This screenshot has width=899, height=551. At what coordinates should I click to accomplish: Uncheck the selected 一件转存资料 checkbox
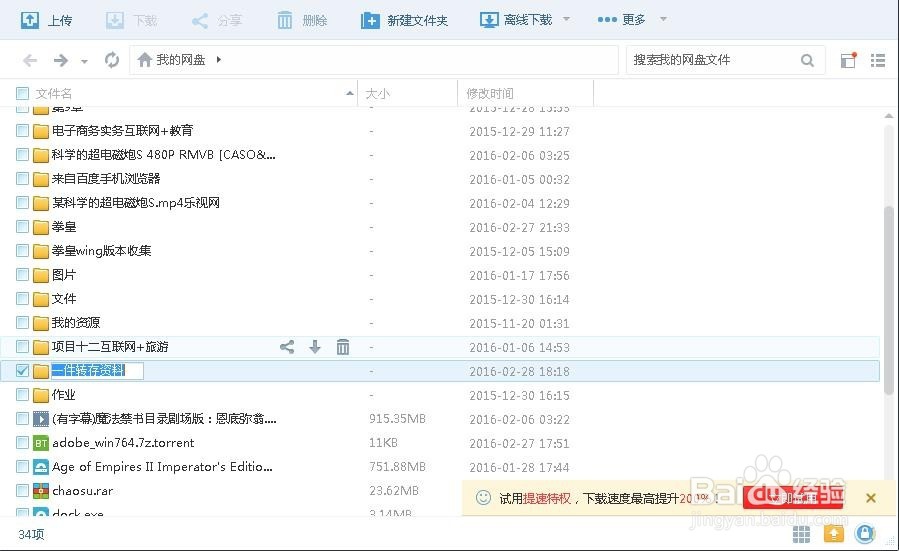click(x=22, y=370)
